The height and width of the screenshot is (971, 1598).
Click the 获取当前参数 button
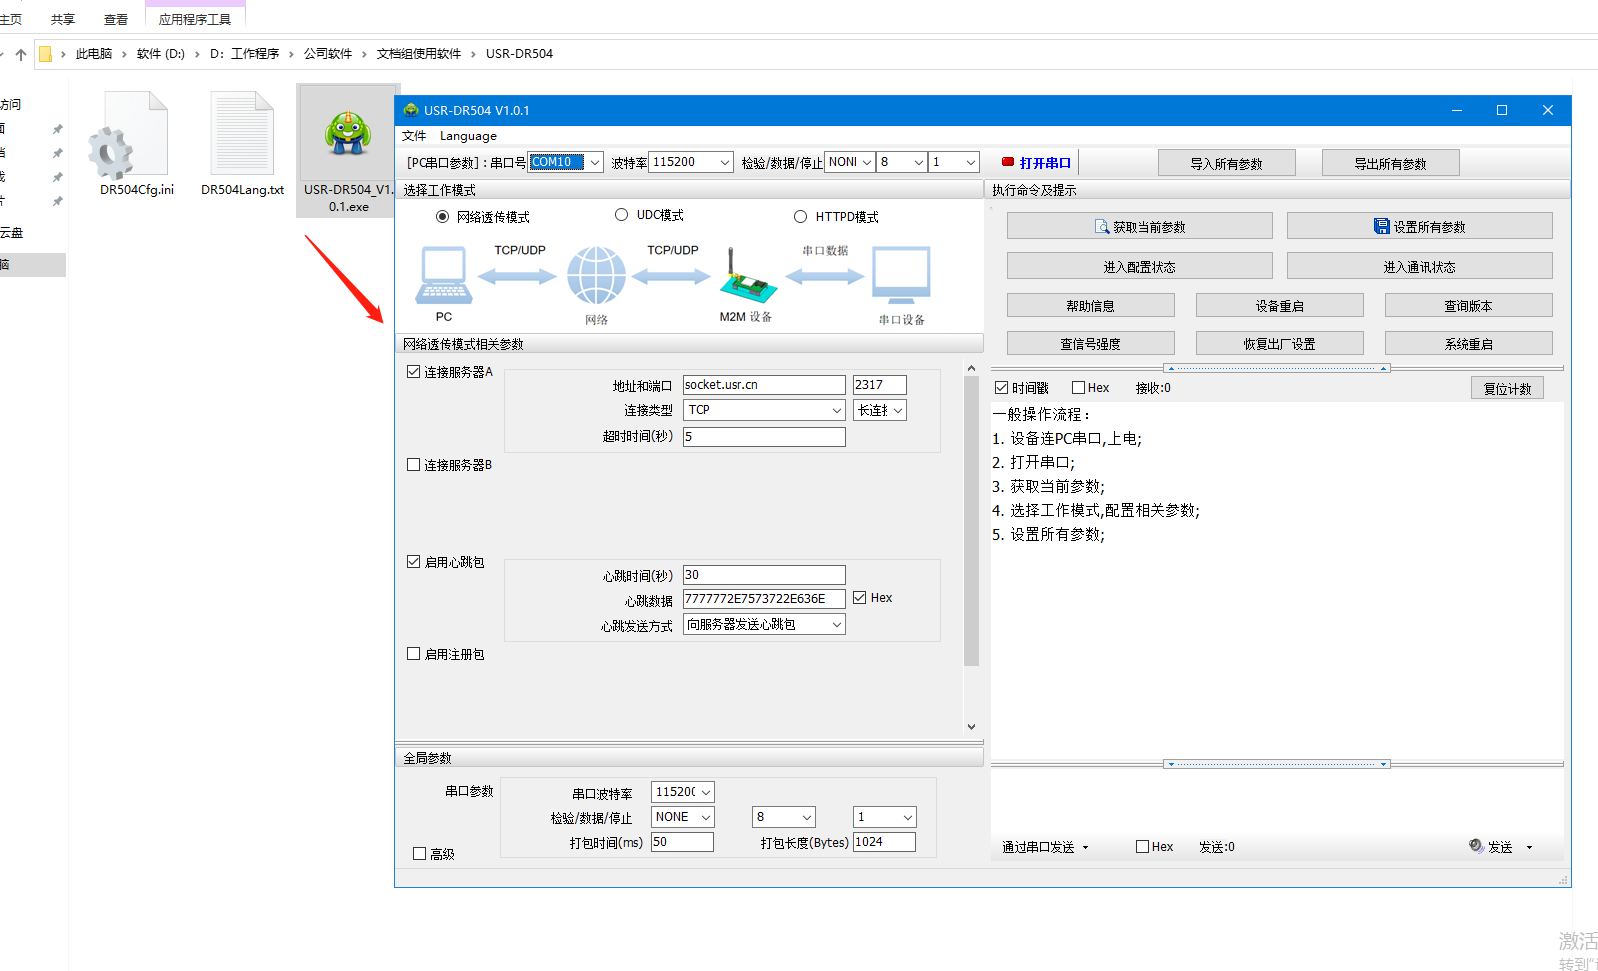(1139, 227)
